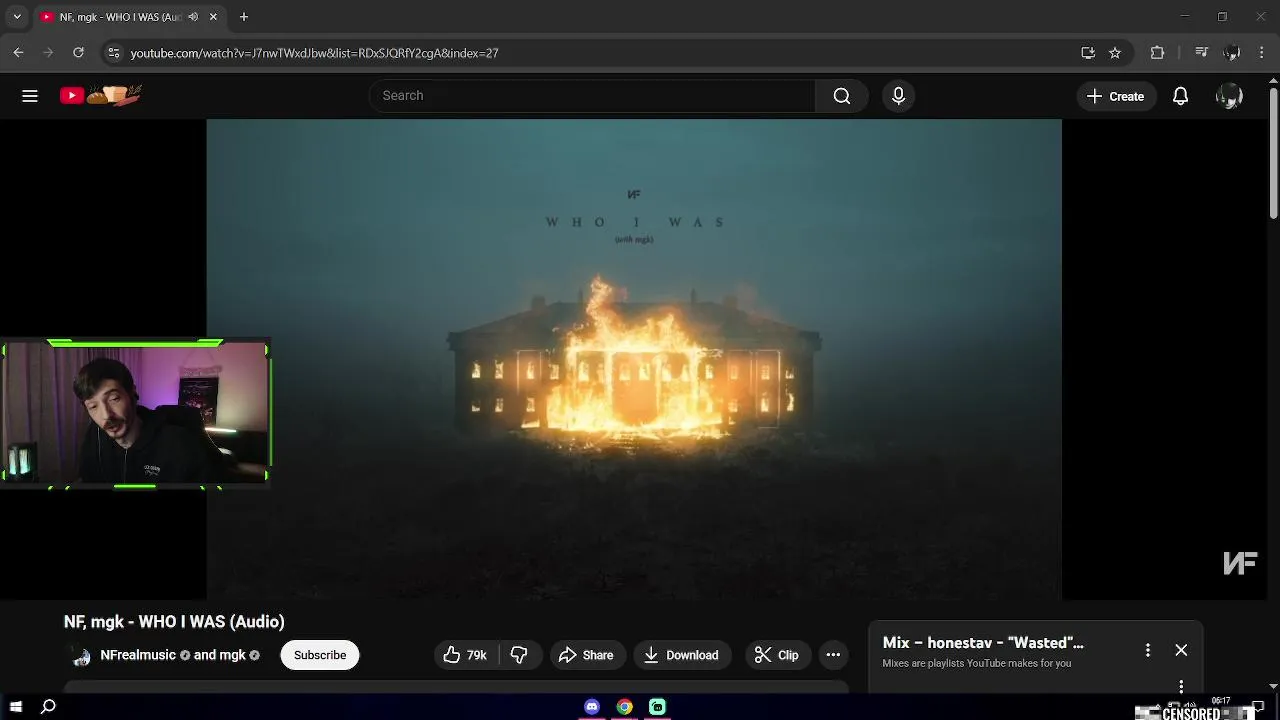Close the NF, mgk YouTube tab
Viewport: 1280px width, 720px height.
pyautogui.click(x=213, y=17)
